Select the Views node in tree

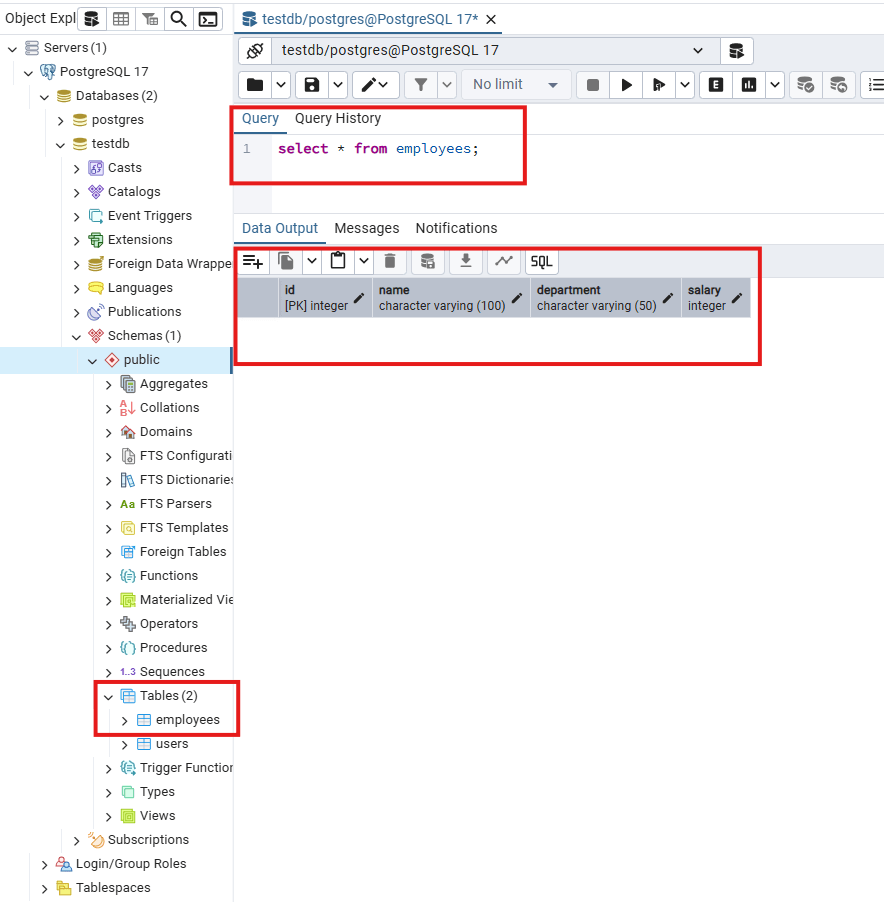point(157,816)
